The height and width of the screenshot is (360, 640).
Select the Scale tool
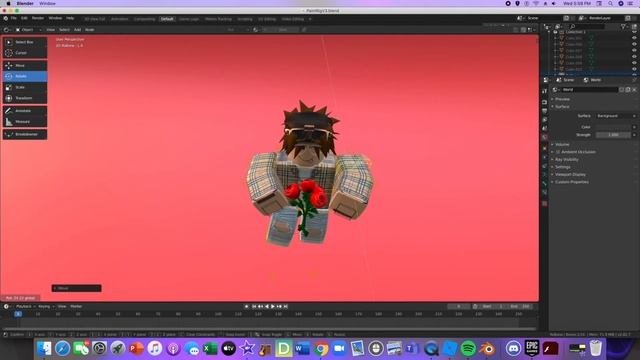[x=25, y=87]
